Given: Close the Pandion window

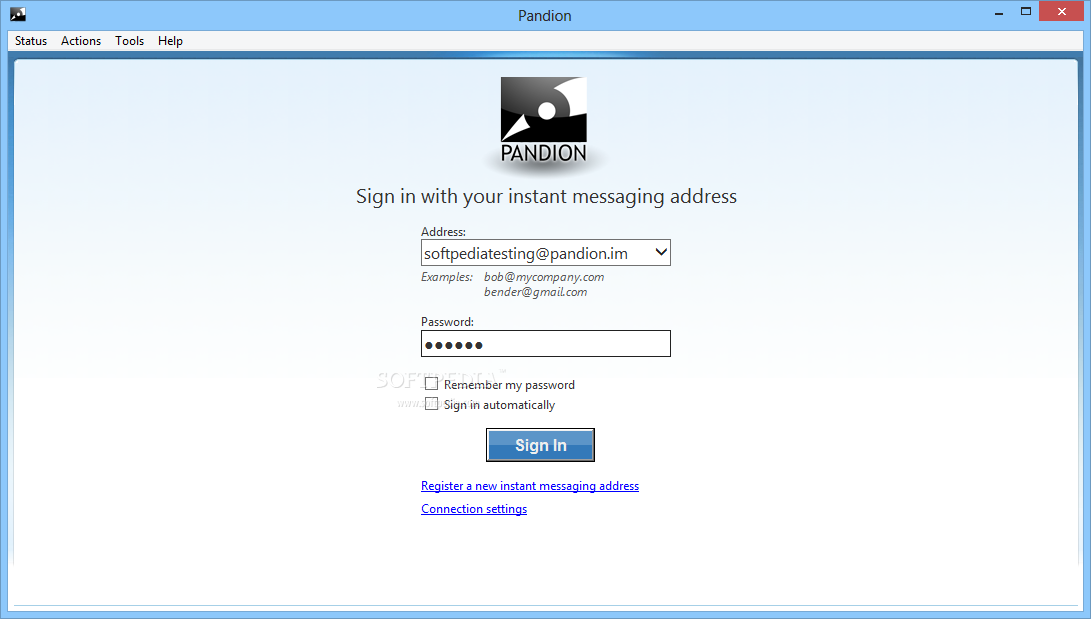Looking at the screenshot, I should tap(1062, 12).
